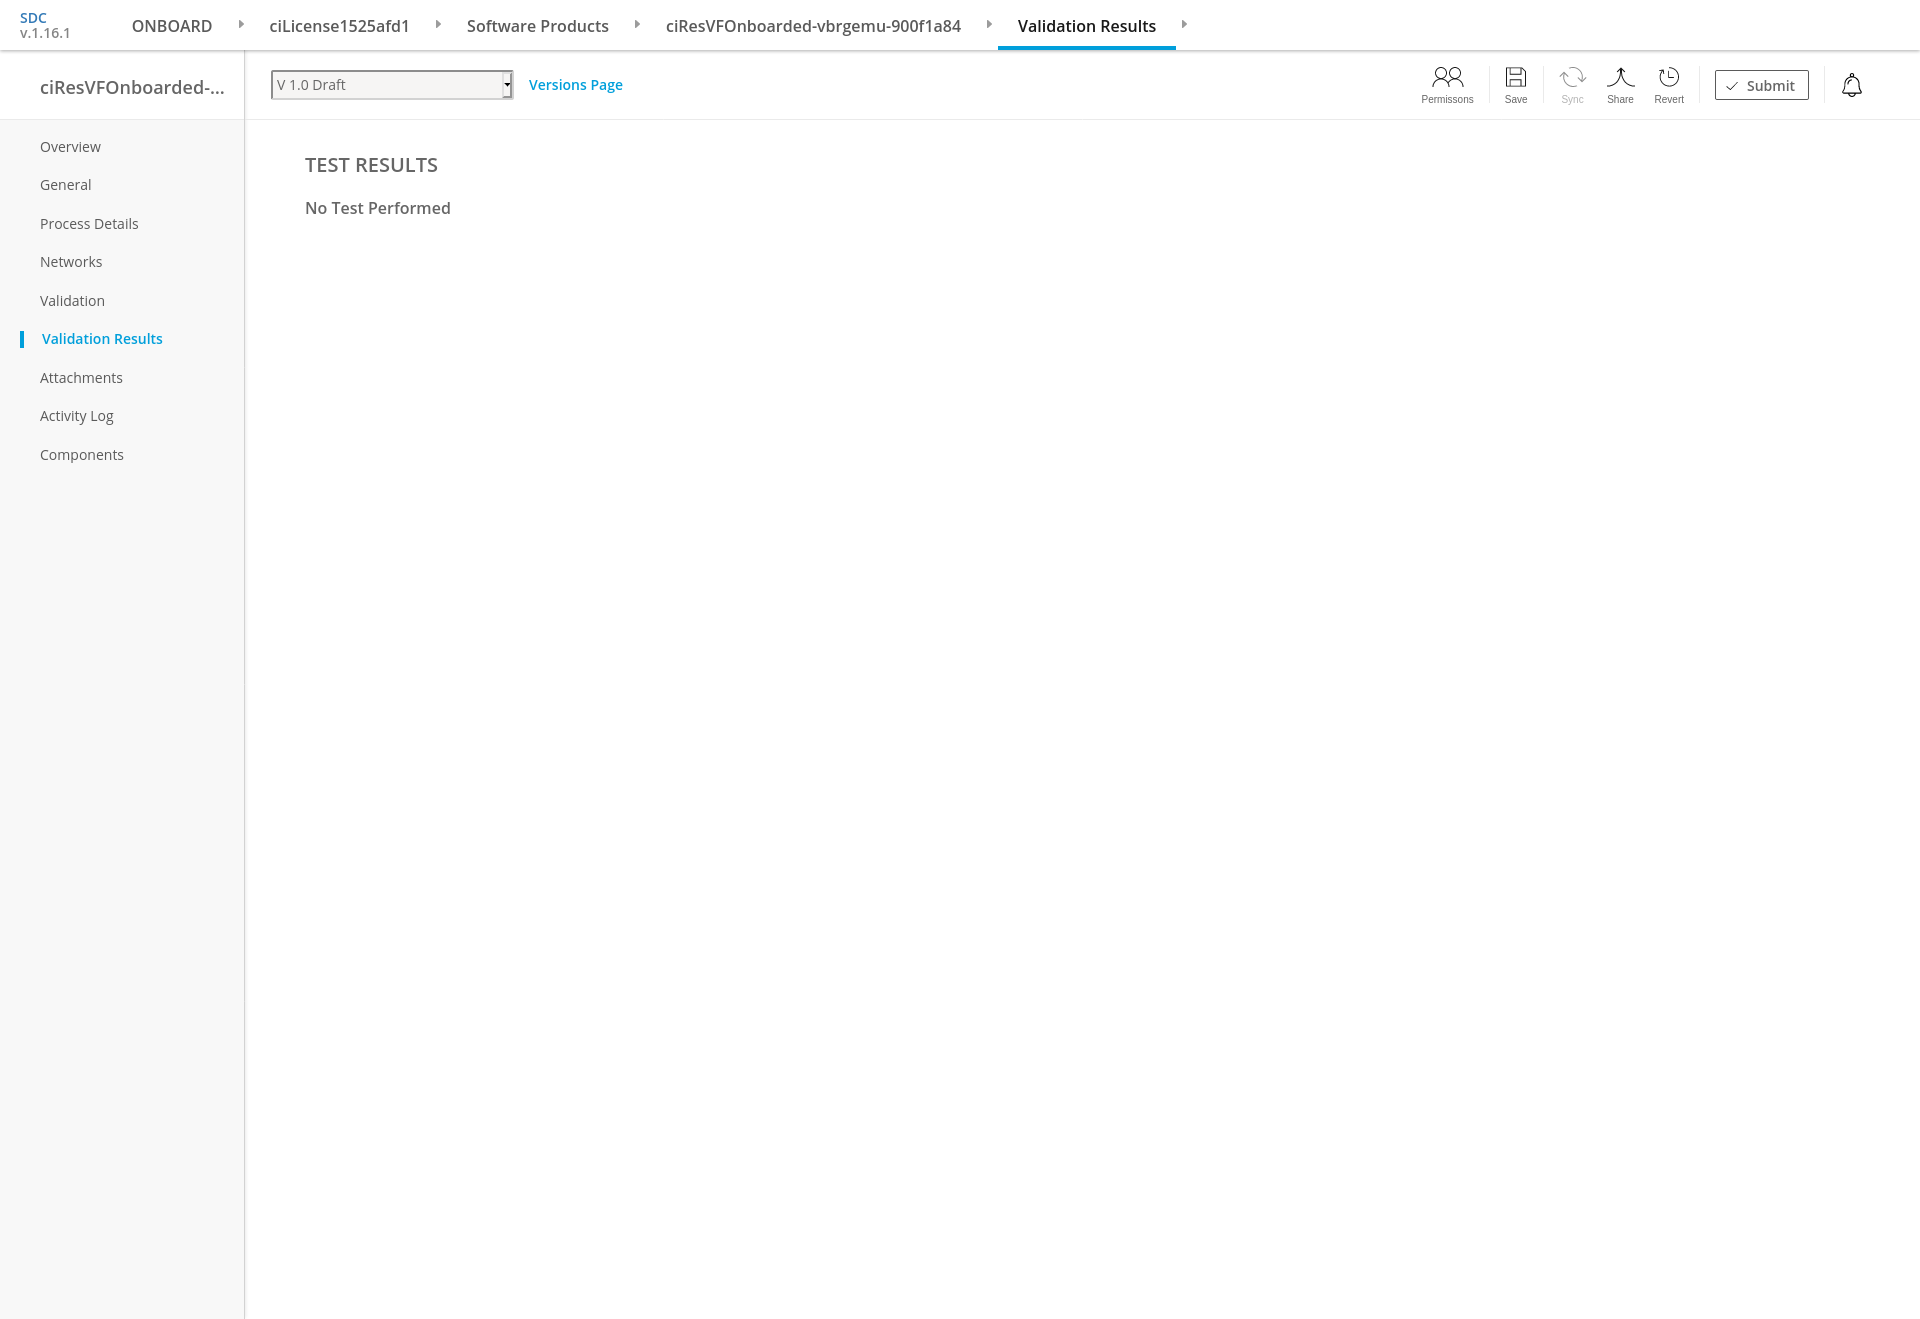Image resolution: width=1920 pixels, height=1319 pixels.
Task: Open Activity Log in sidebar
Action: click(x=77, y=416)
